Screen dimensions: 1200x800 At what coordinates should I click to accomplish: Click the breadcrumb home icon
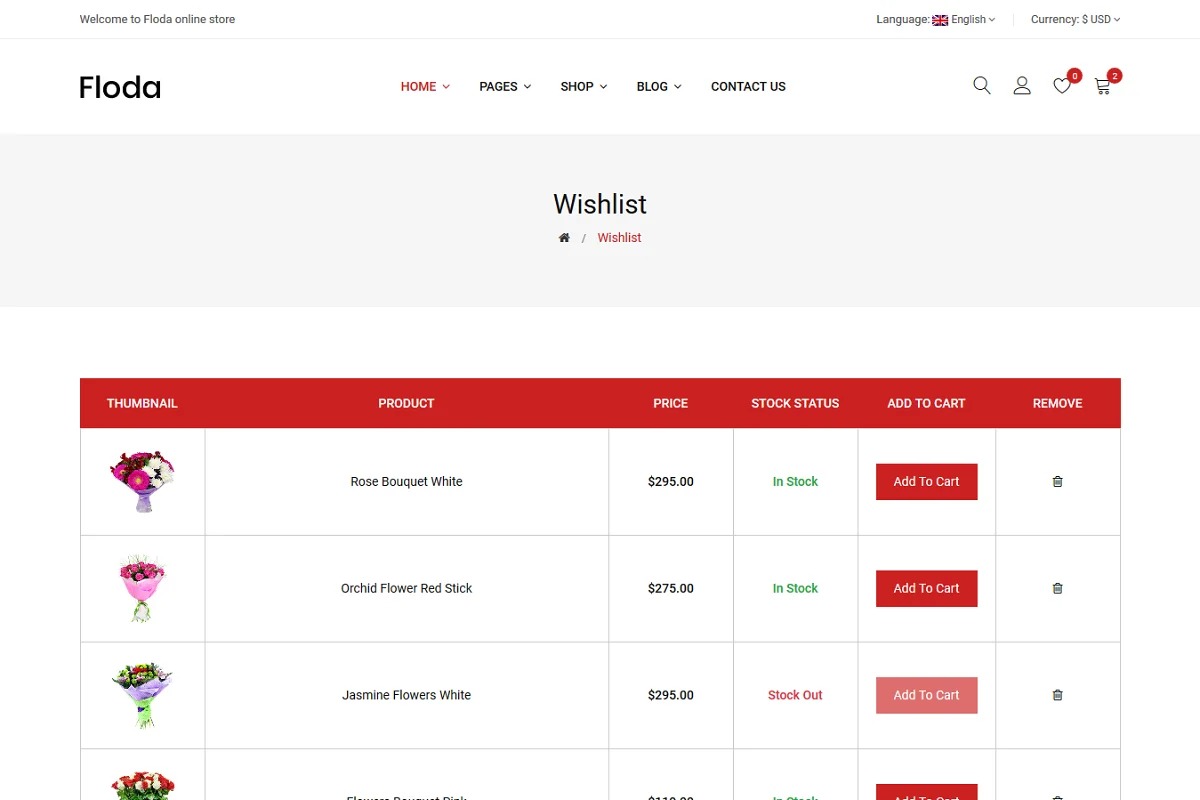[x=564, y=238]
